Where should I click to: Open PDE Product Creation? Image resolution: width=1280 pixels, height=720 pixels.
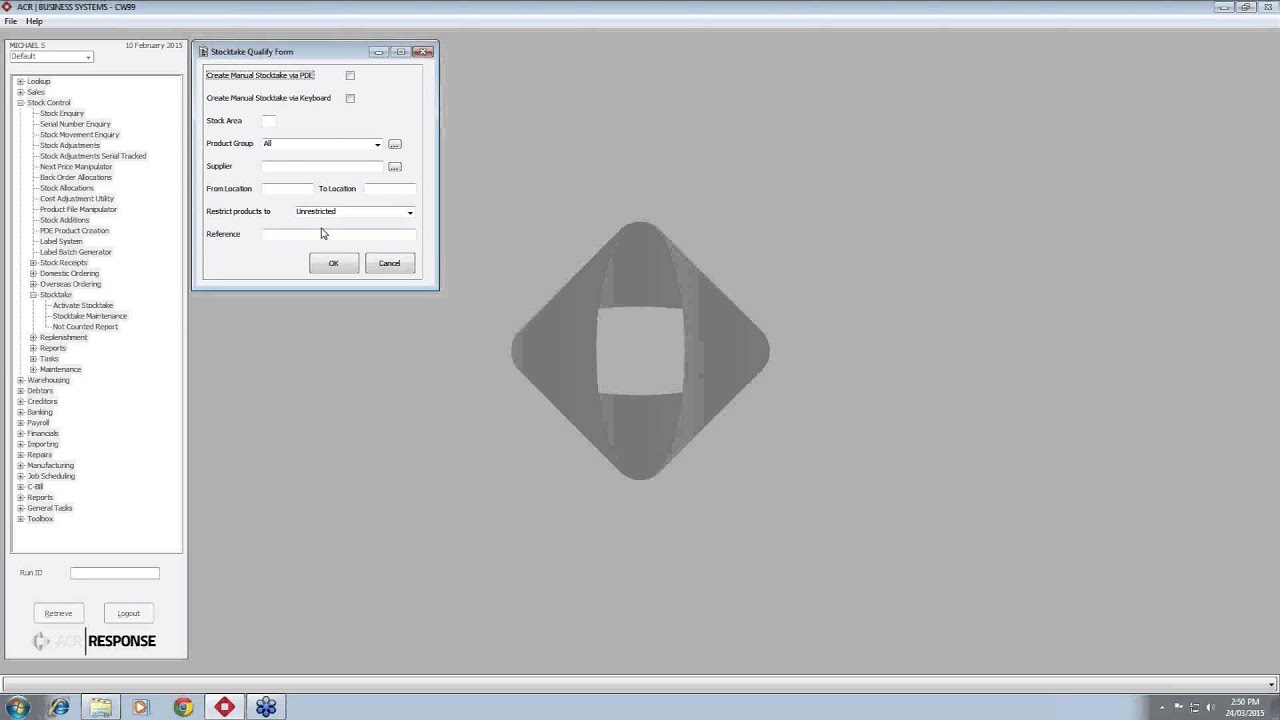[x=74, y=231]
